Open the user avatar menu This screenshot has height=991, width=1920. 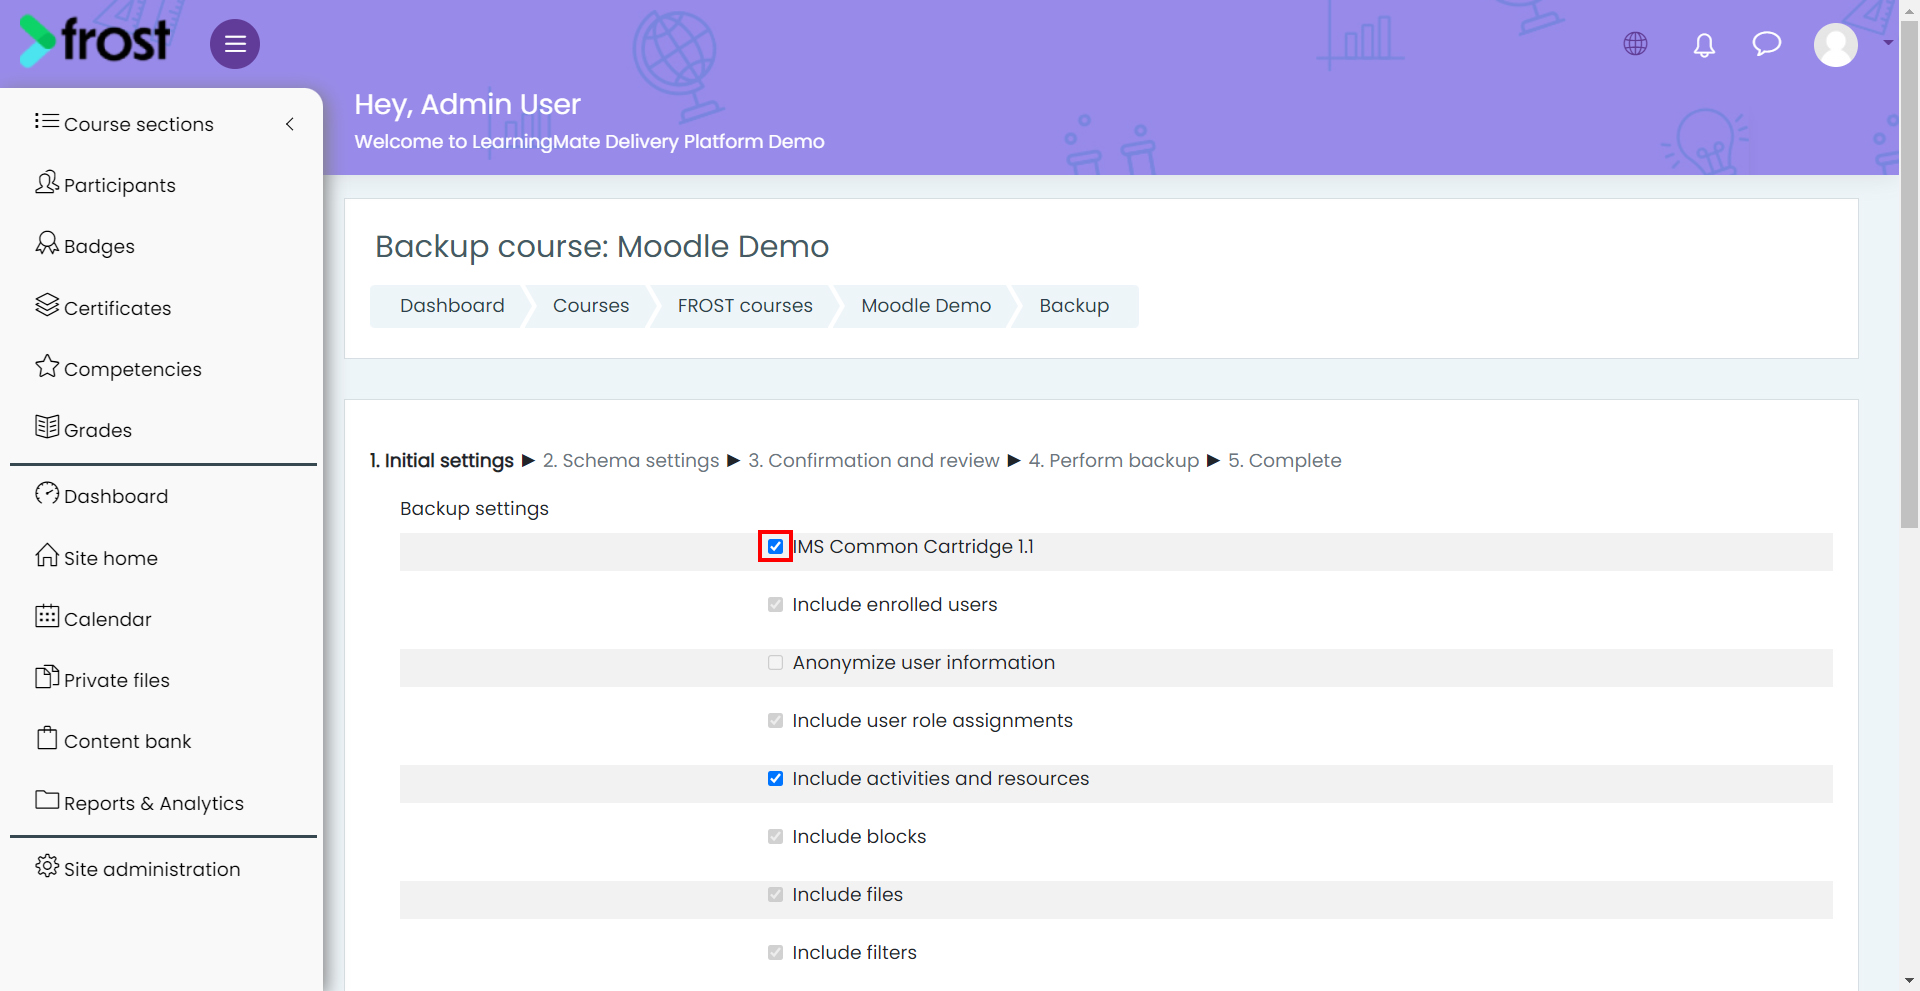[1836, 45]
